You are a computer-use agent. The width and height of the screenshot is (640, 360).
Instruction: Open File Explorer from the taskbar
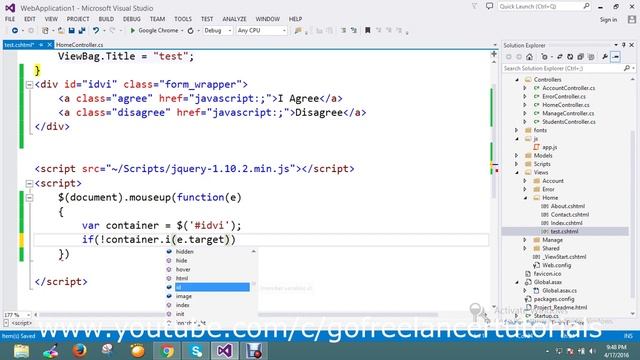pos(21,351)
